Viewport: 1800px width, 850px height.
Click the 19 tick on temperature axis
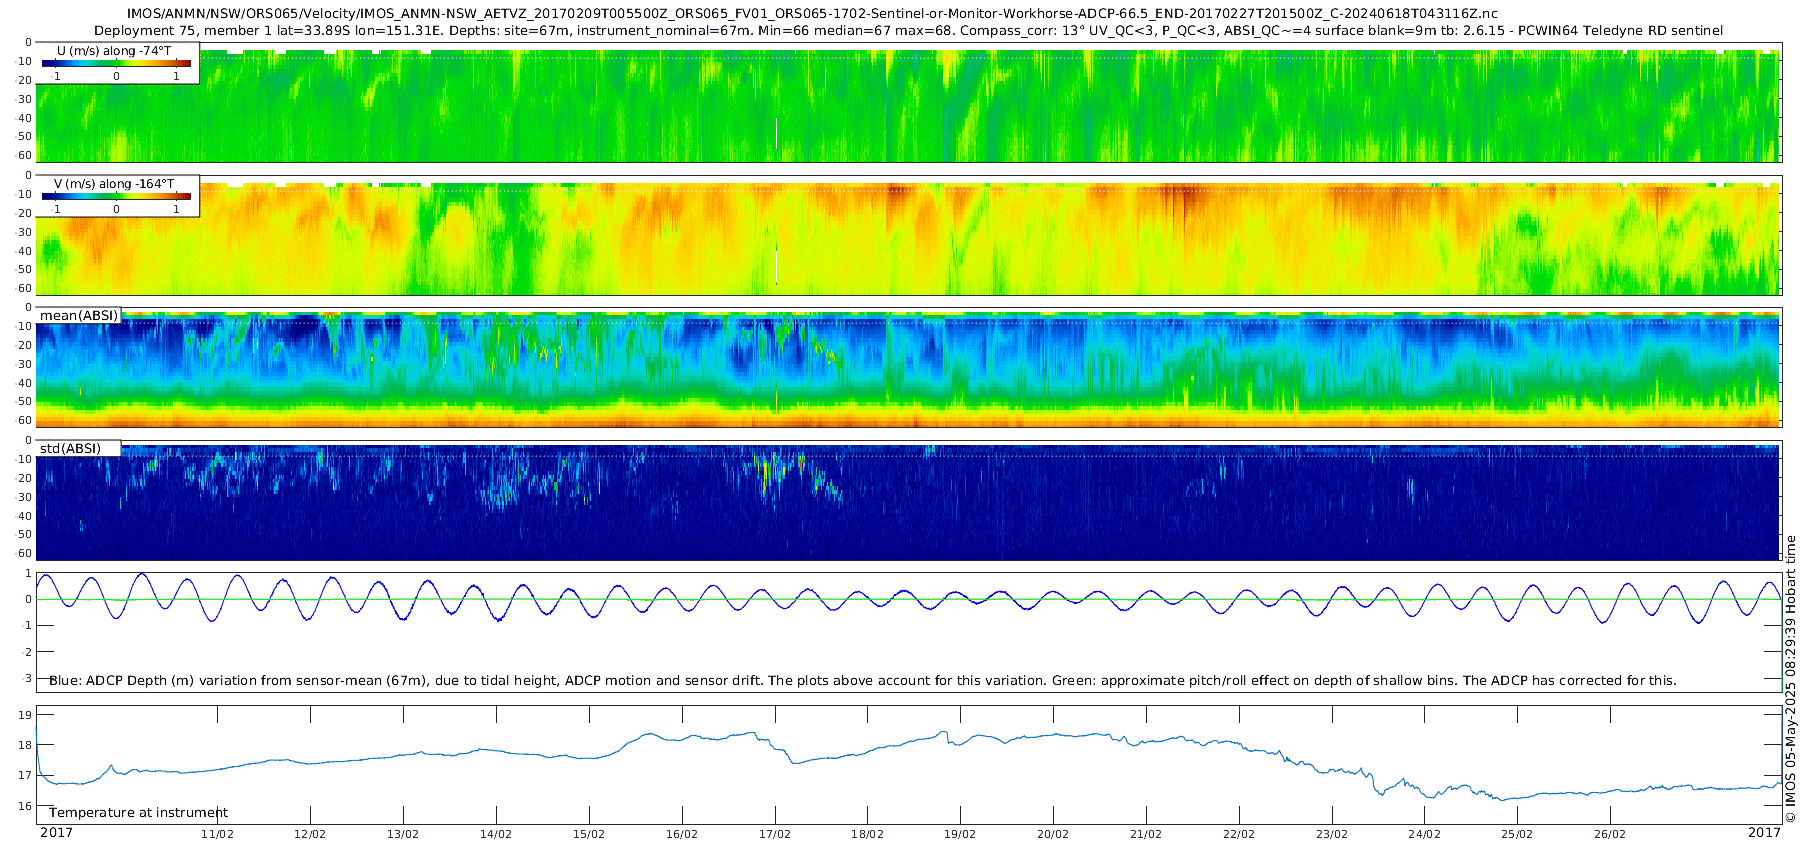(25, 715)
